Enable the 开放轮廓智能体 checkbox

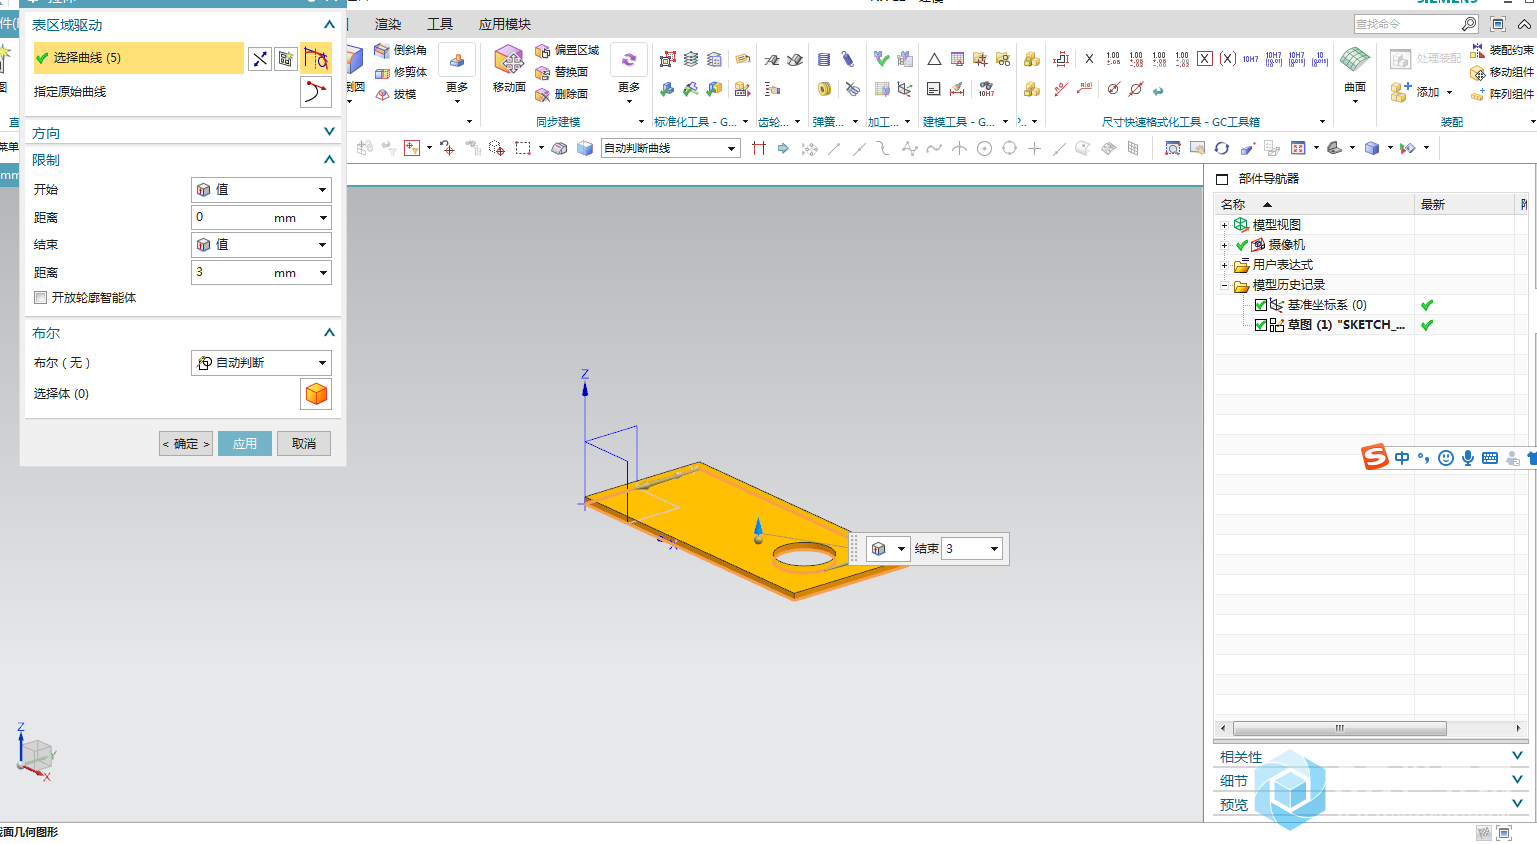(41, 298)
